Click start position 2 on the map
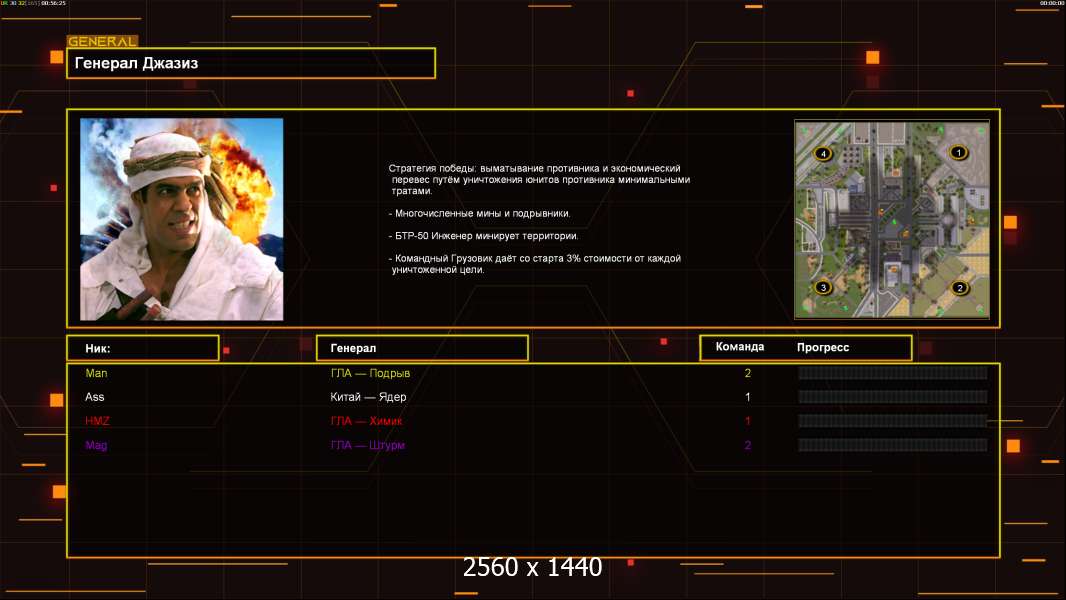 click(960, 288)
